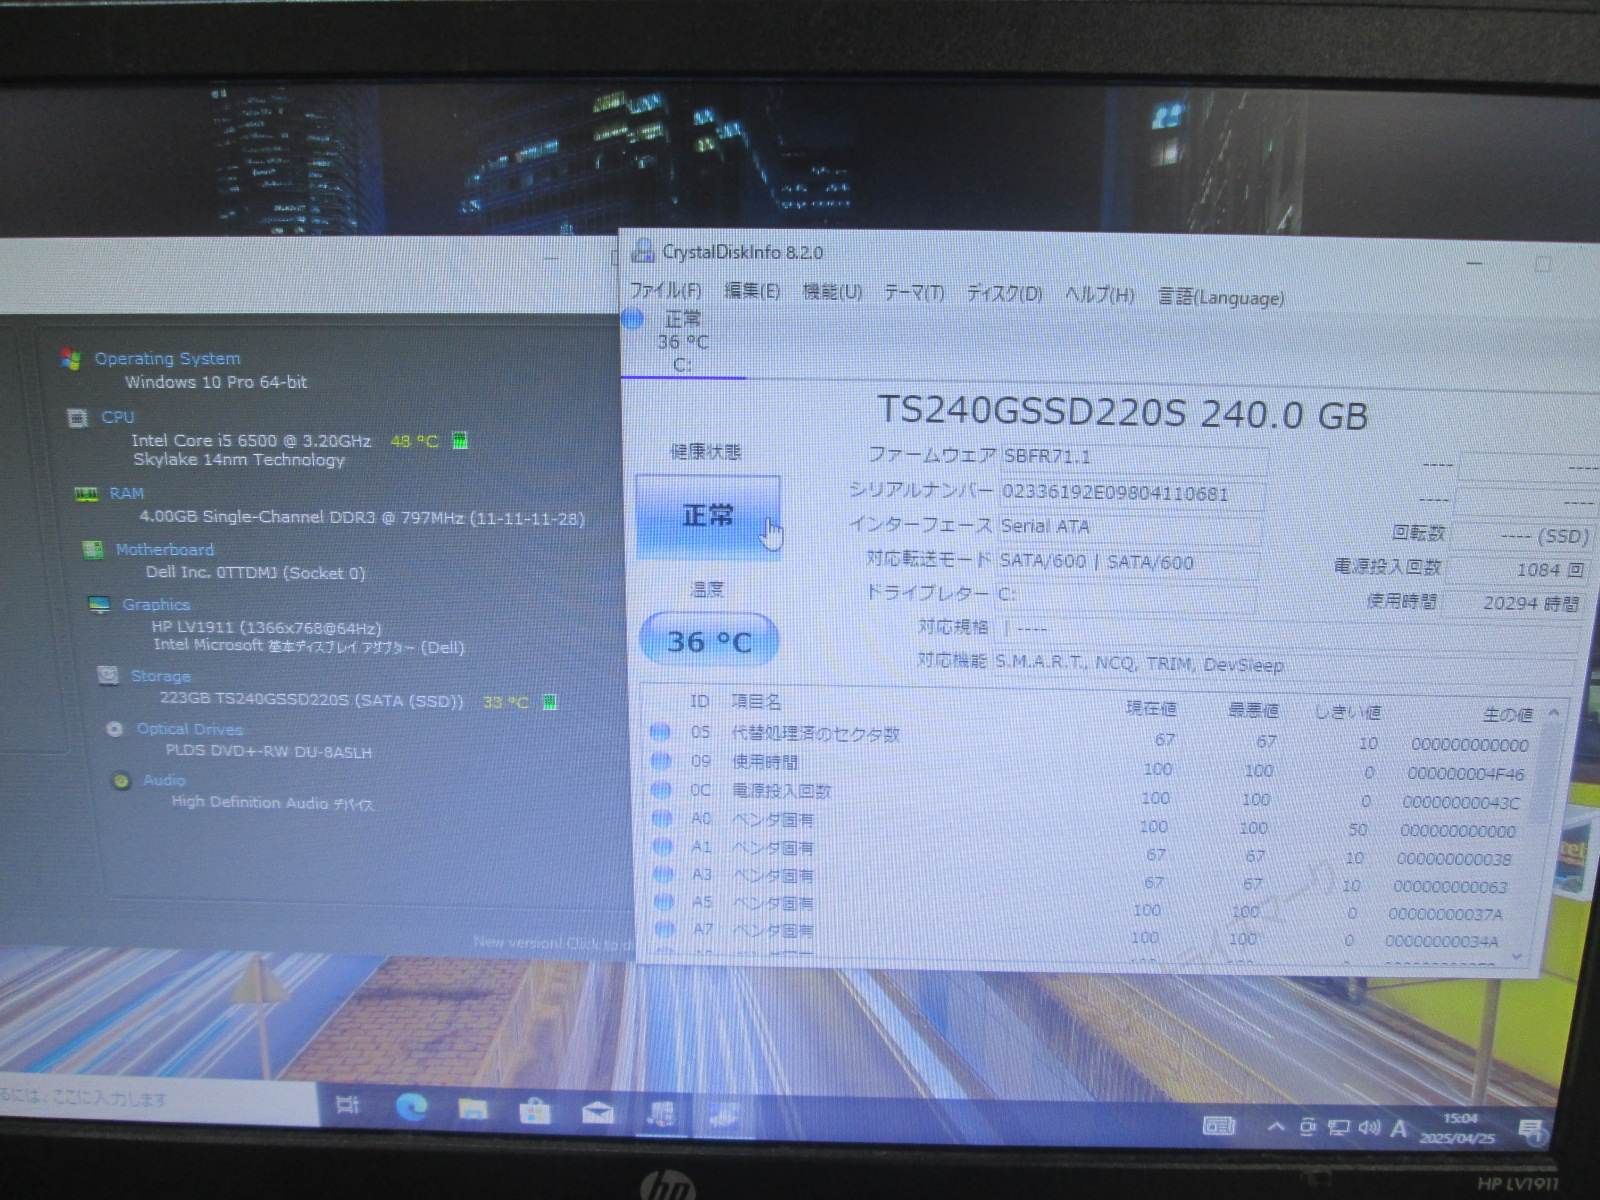Open Task View from the taskbar
Screen dimensions: 1600x1200
pyautogui.click(x=348, y=1104)
